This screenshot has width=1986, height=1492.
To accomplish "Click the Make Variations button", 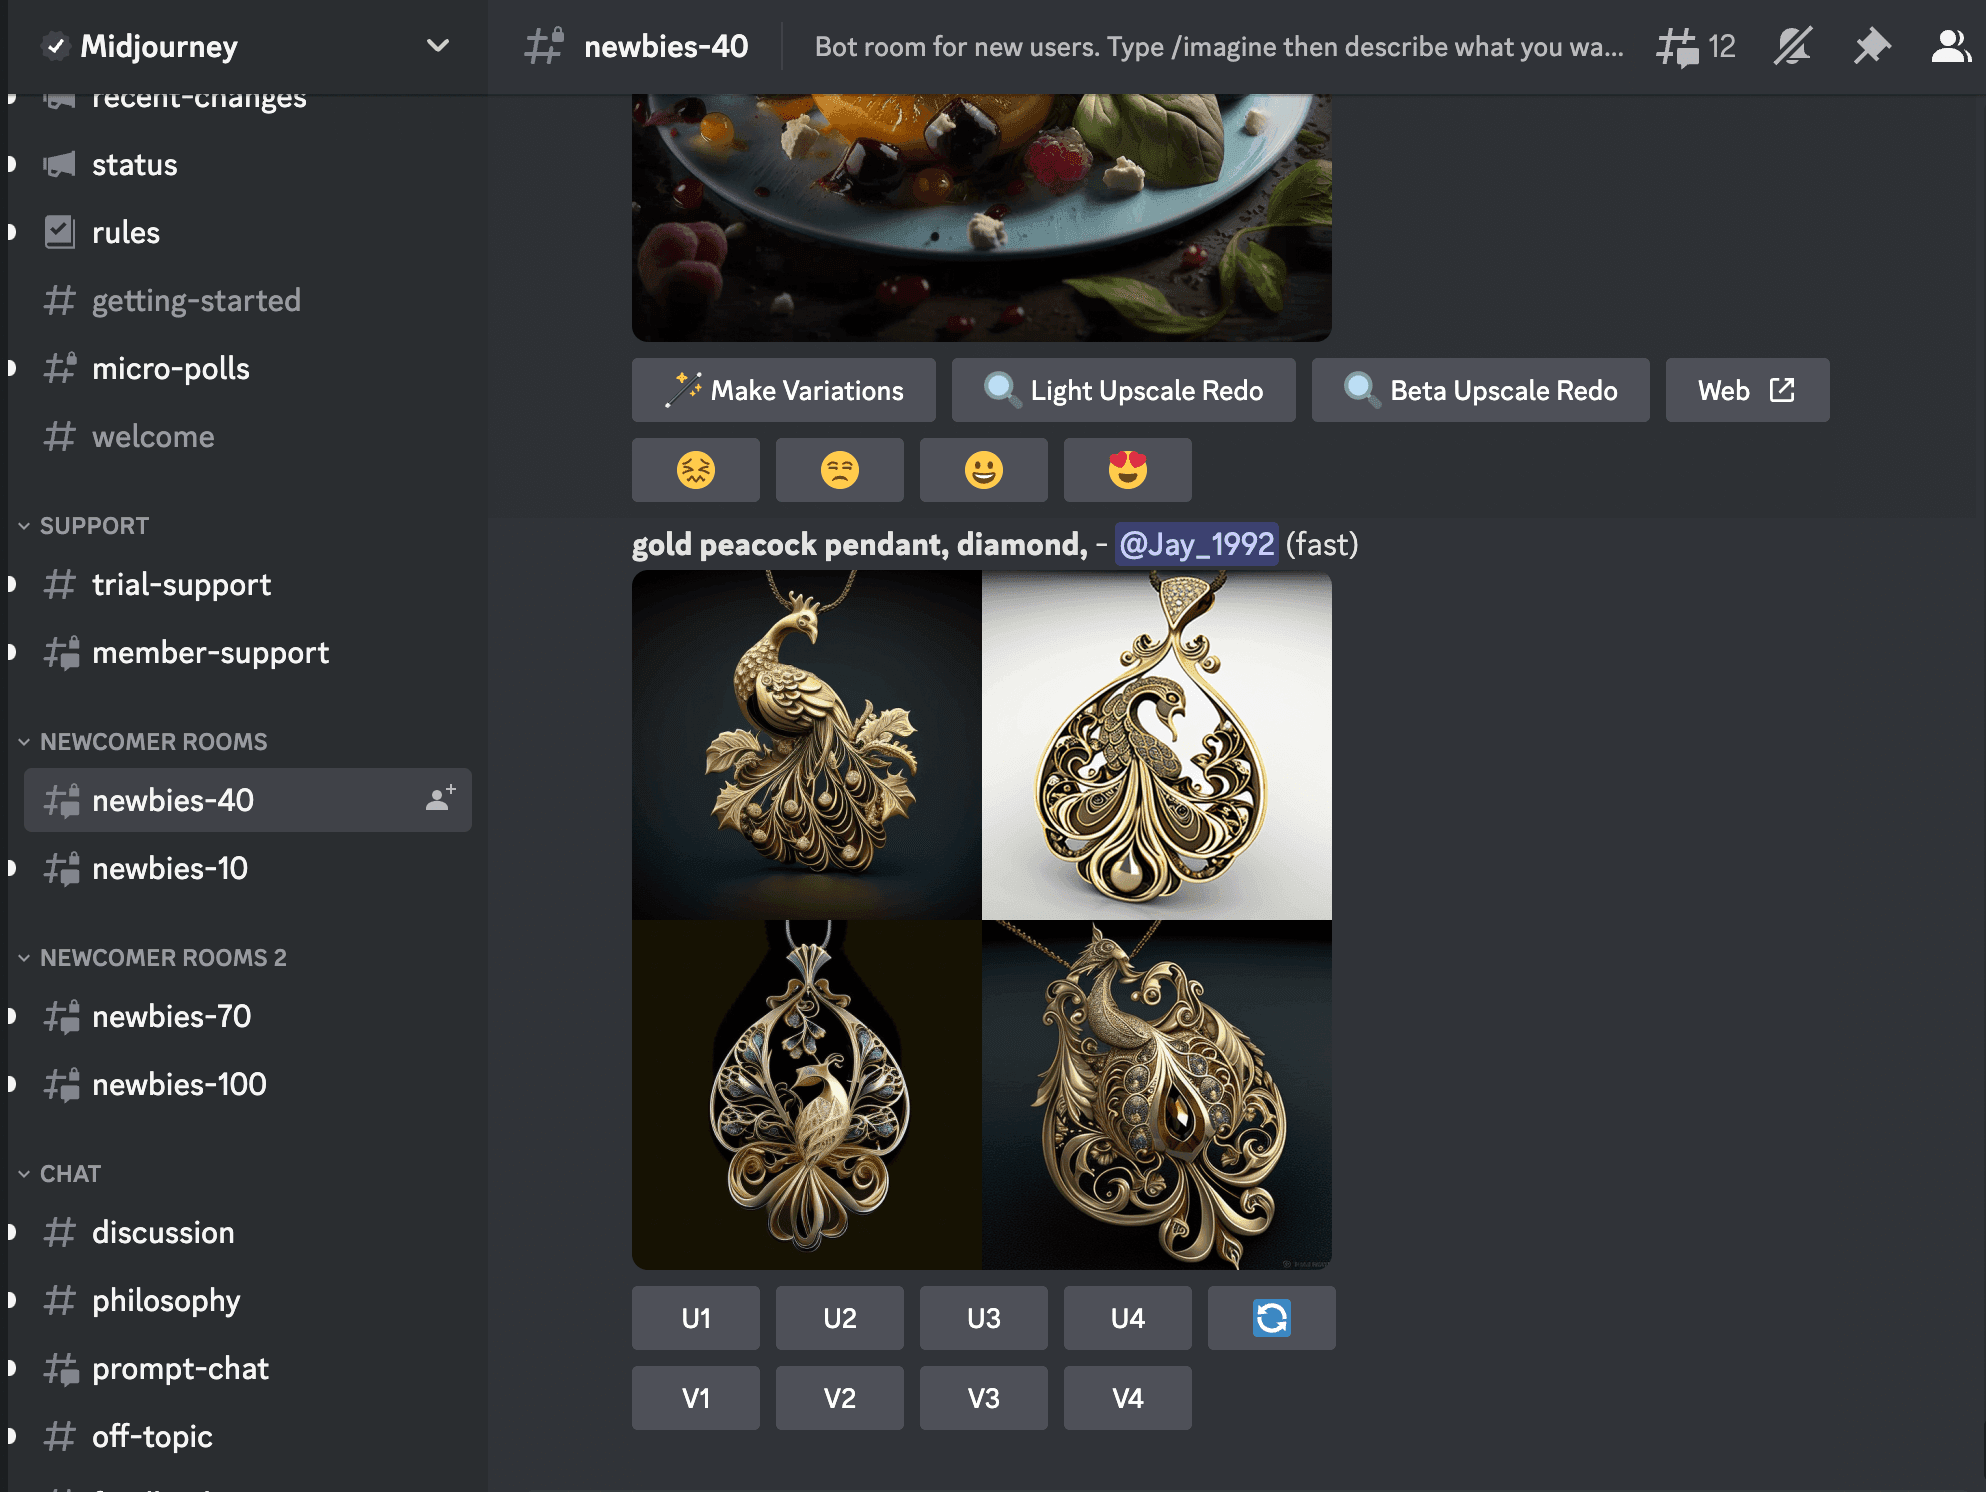I will pos(785,390).
